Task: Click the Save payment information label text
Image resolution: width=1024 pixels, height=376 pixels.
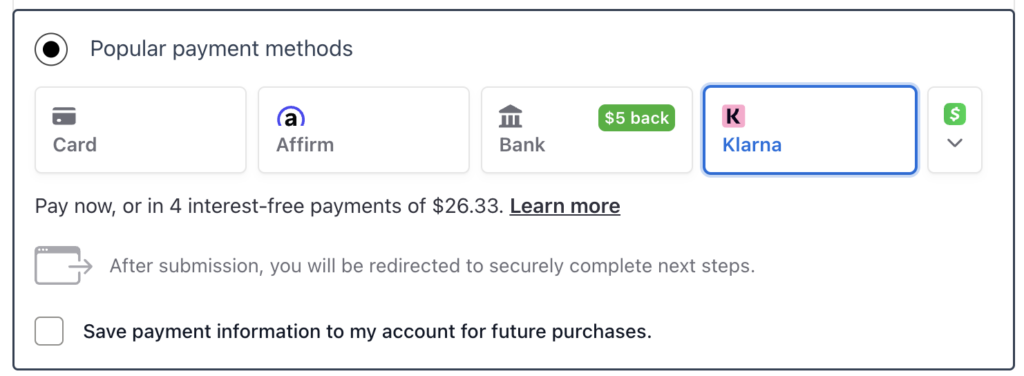Action: tap(367, 332)
